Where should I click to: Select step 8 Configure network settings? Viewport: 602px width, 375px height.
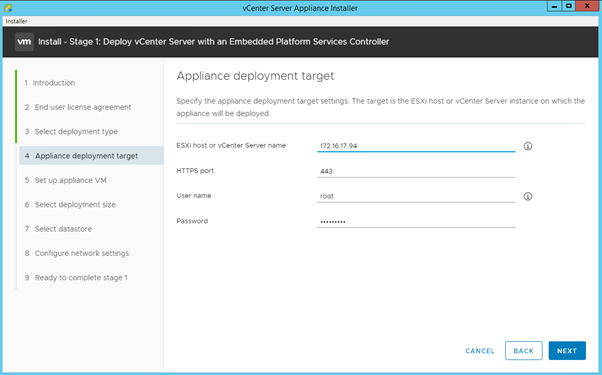[x=77, y=253]
